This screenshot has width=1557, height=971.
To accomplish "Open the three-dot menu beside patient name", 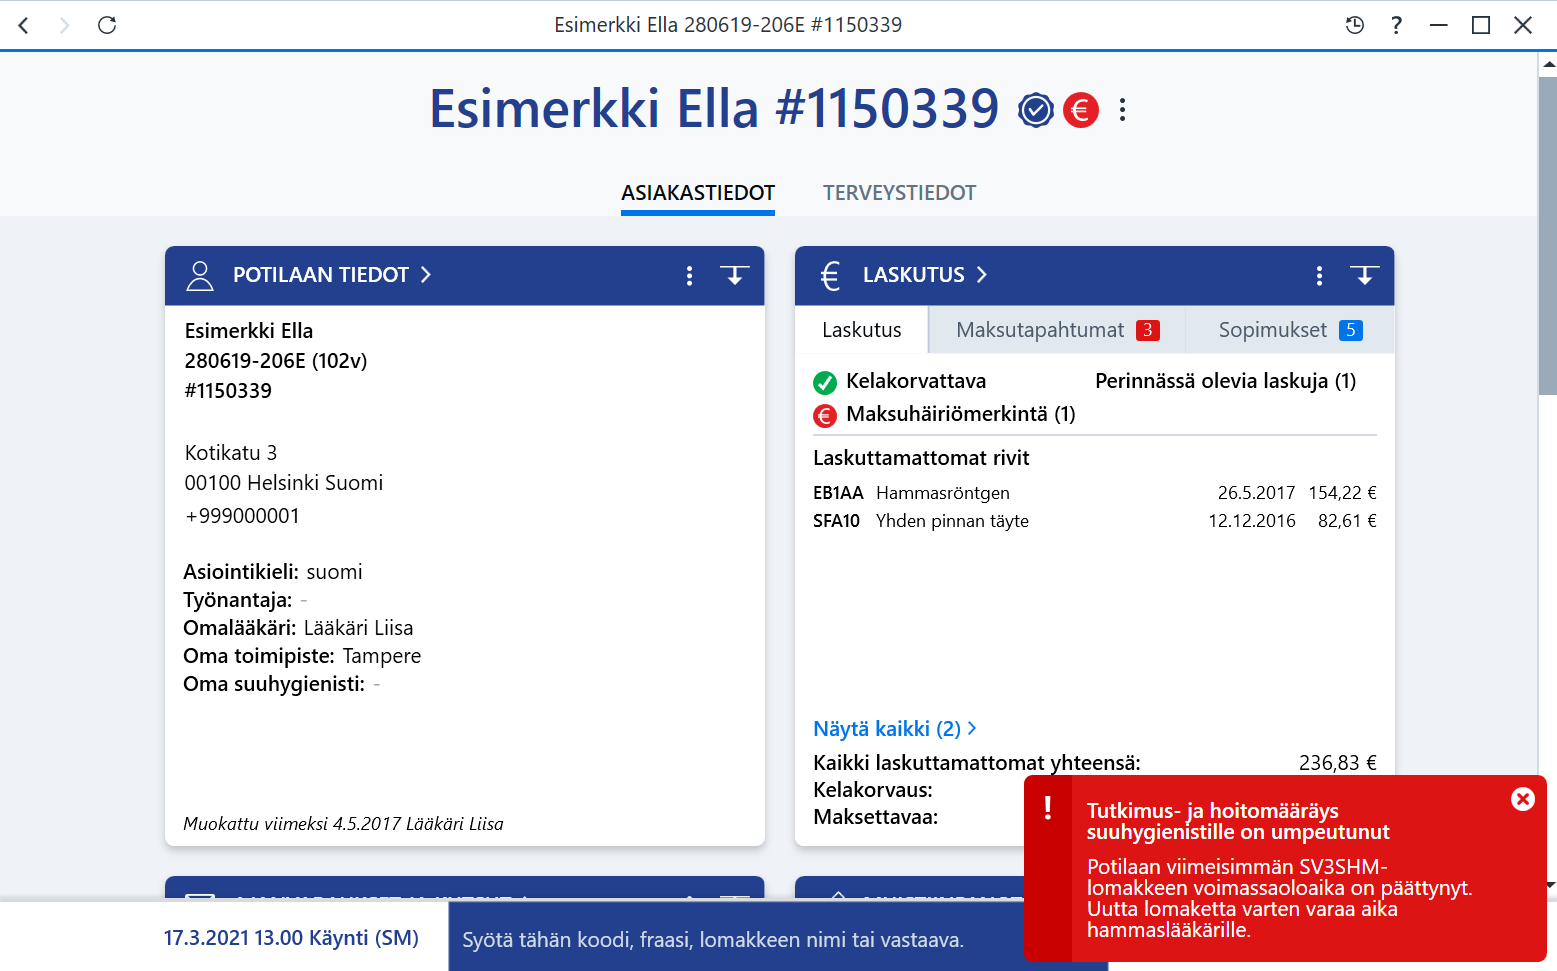I will click(x=1123, y=110).
